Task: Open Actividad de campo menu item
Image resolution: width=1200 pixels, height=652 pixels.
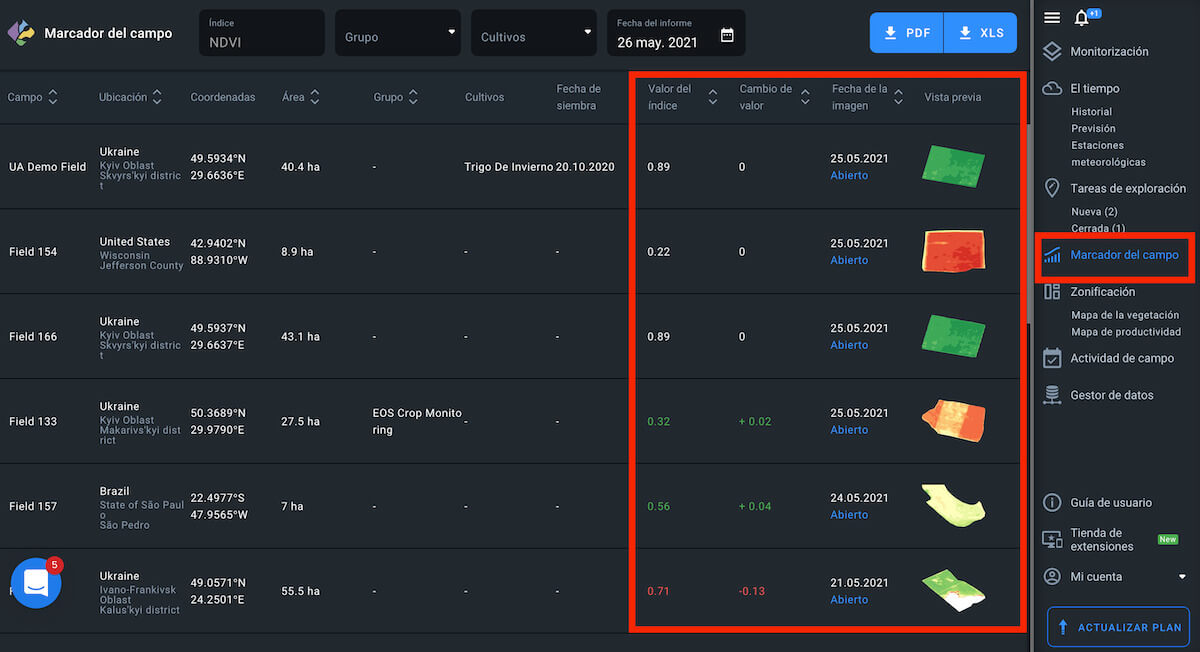Action: tap(1121, 358)
